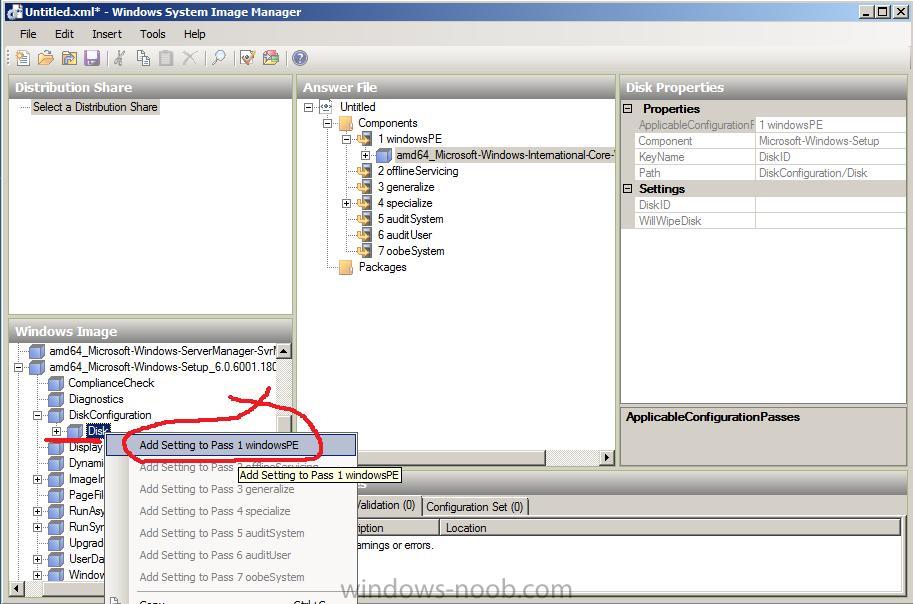
Task: Collapse the 1 windowsPE pass
Action: (x=346, y=139)
